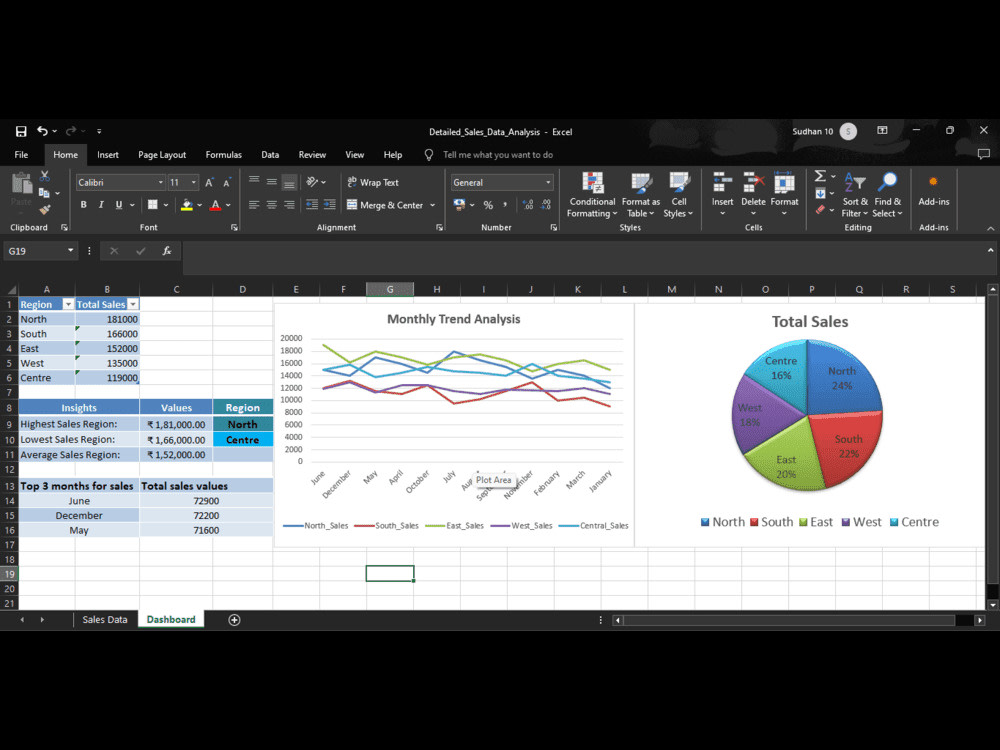Toggle Italic formatting
1000x750 pixels.
click(101, 205)
